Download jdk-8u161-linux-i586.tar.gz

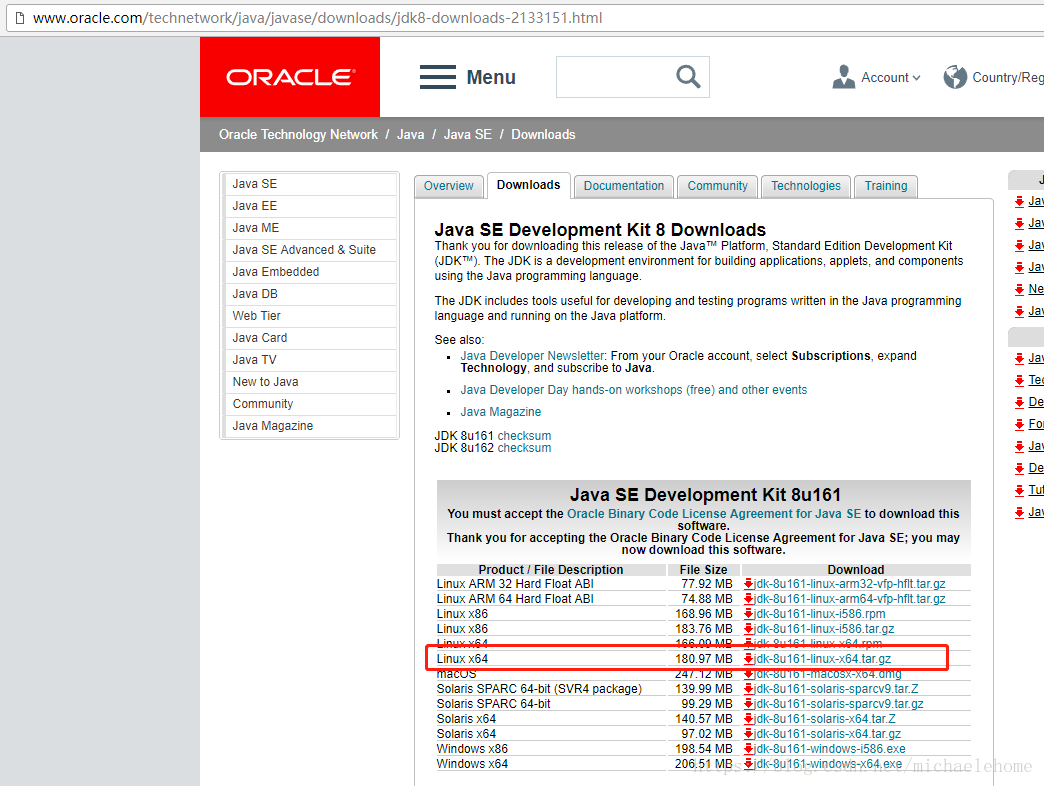pos(824,629)
